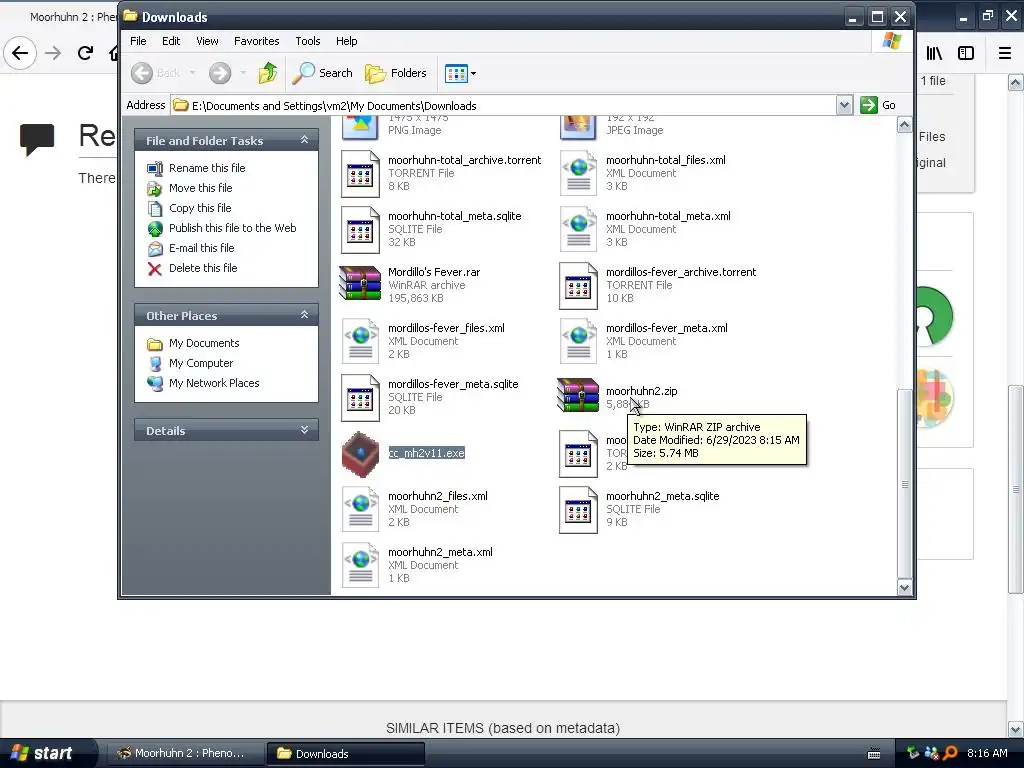Select Mordillo's Fever.rar WinRAR icon
The height and width of the screenshot is (768, 1024).
pos(360,284)
